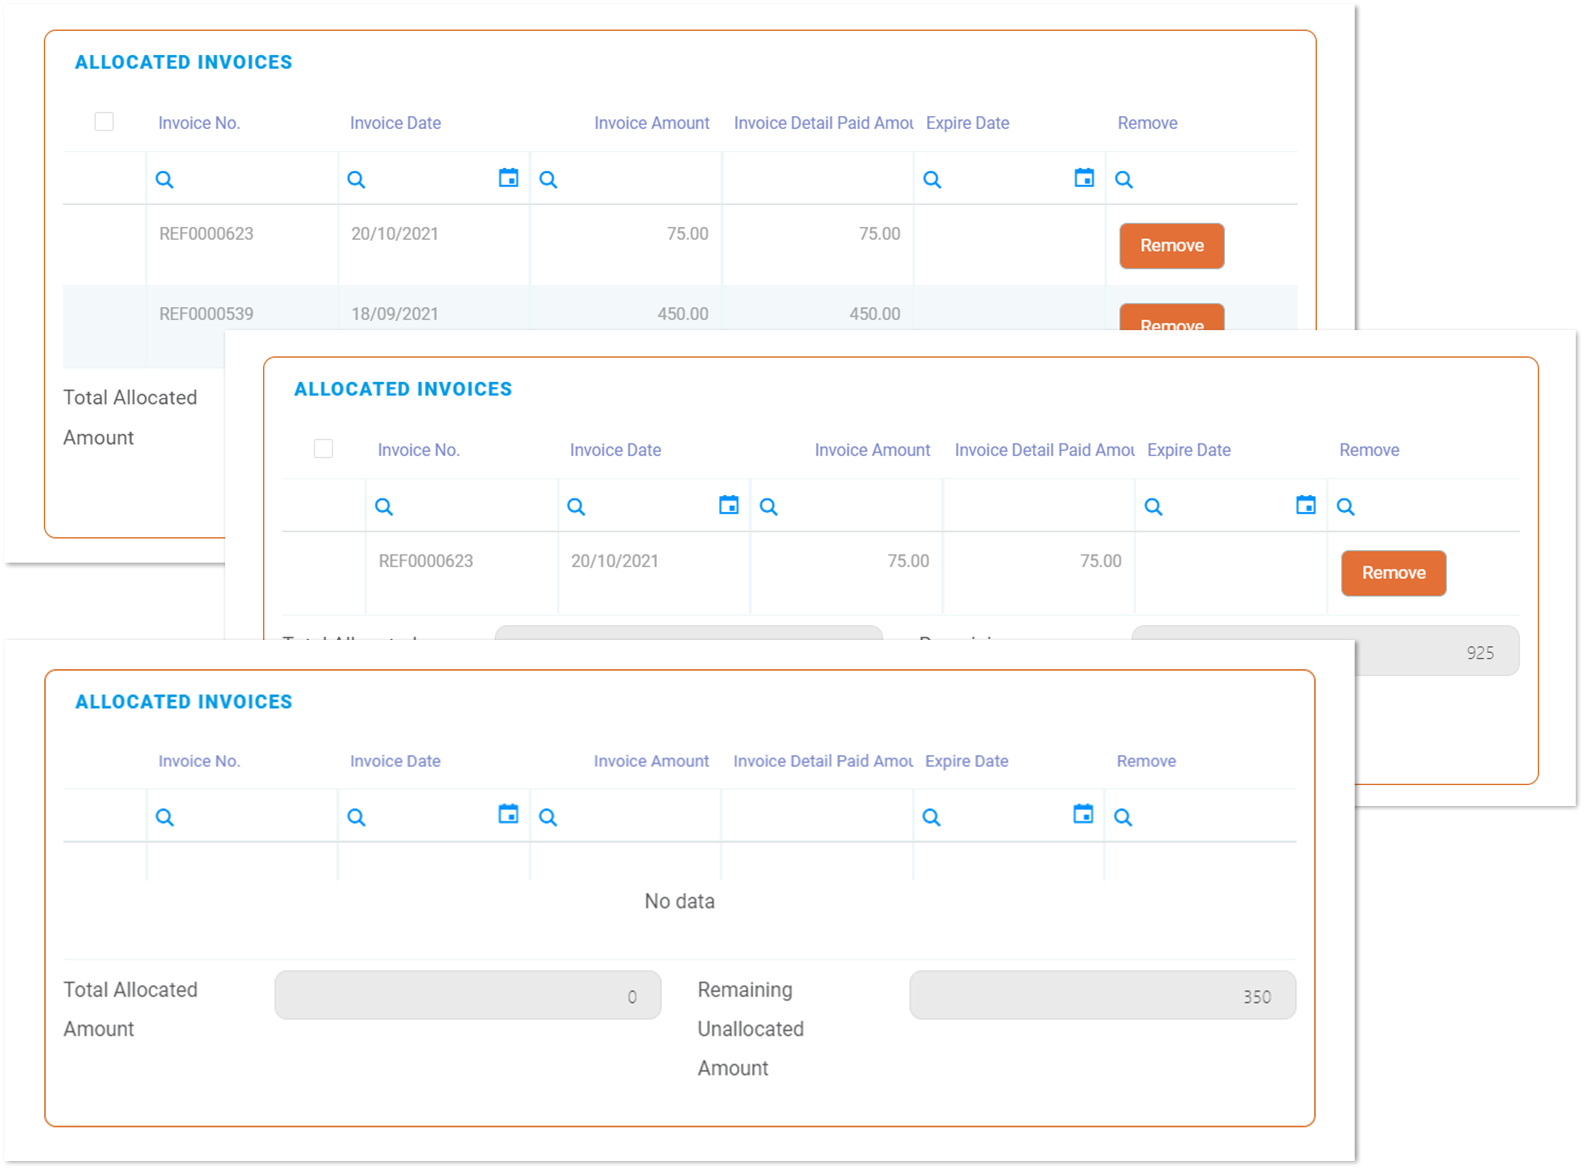
Task: Sort by Invoice Amount header in bottom panel
Action: tap(651, 761)
